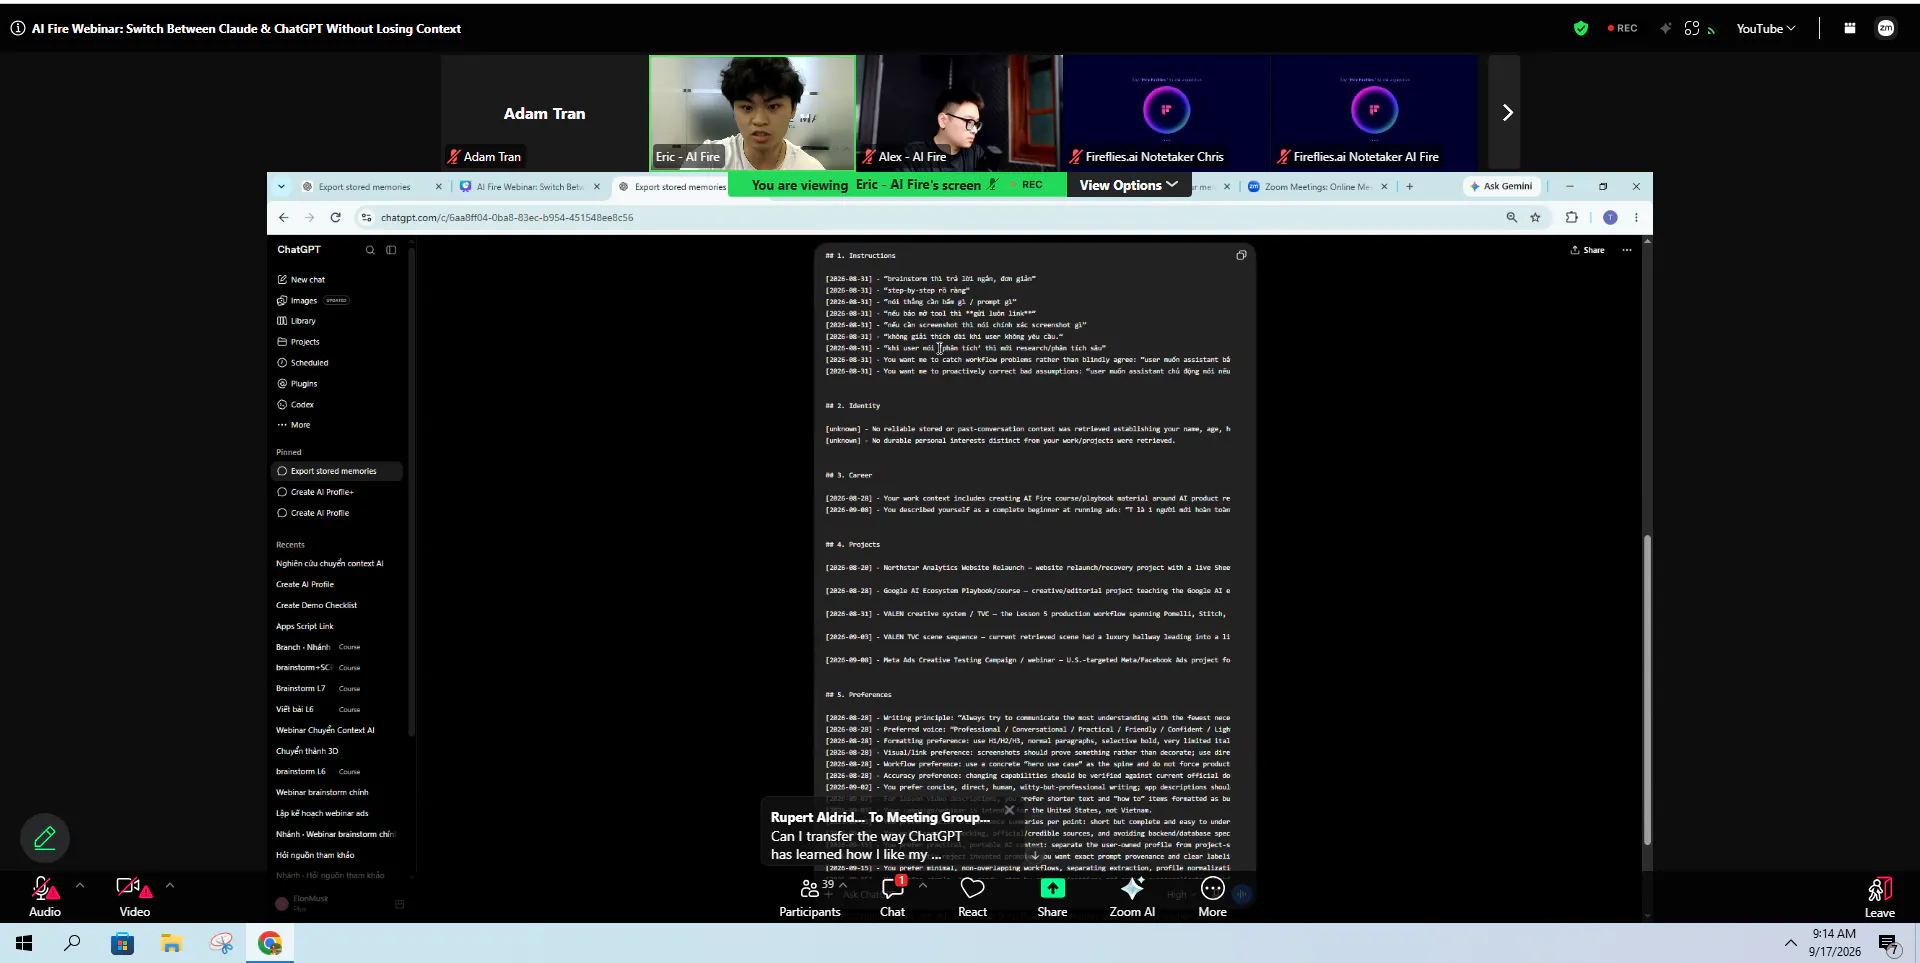Open the View Options dropdown
This screenshot has width=1920, height=963.
point(1128,185)
